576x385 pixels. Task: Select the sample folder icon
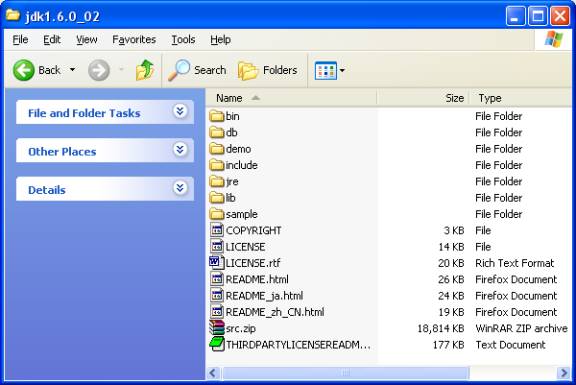coord(217,214)
